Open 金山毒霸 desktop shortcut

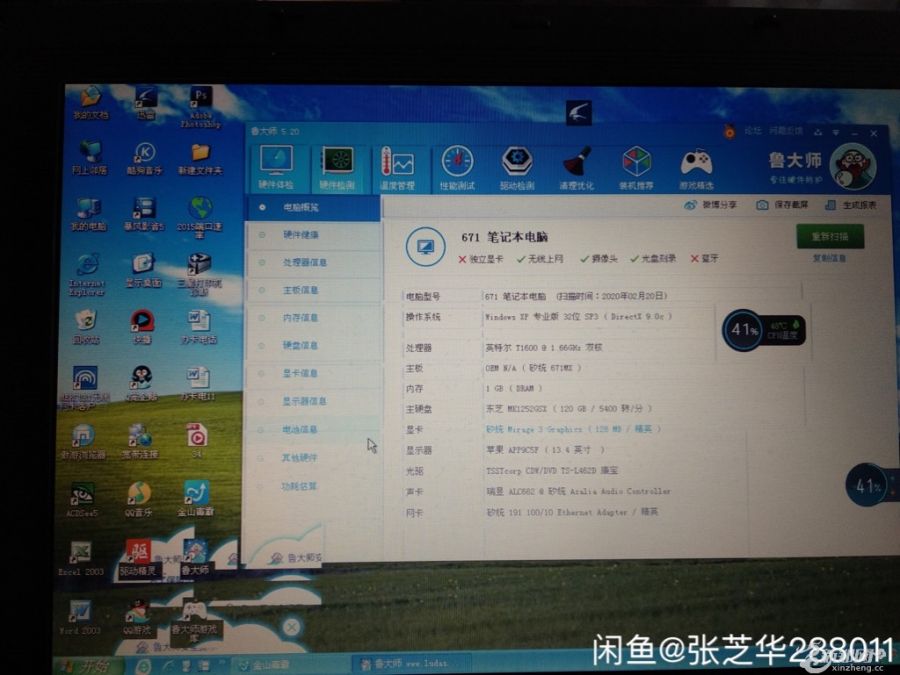click(x=195, y=498)
